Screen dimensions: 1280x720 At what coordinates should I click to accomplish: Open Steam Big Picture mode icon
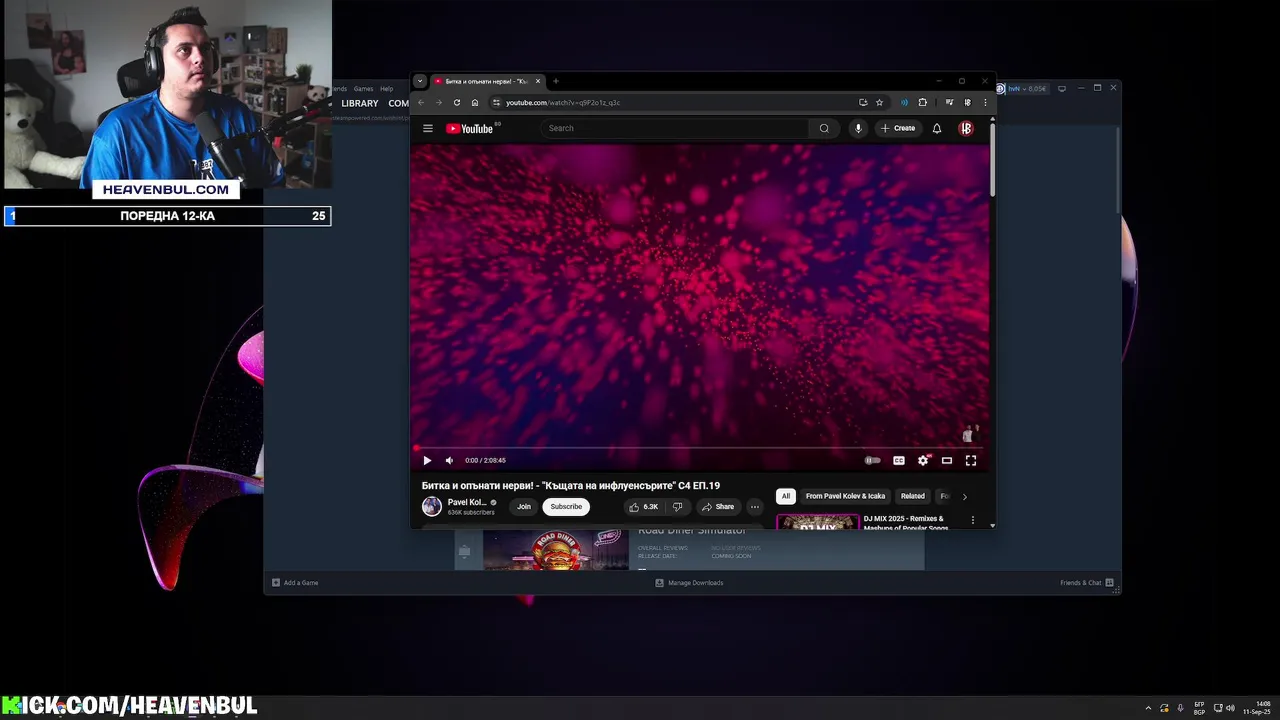pos(1062,88)
